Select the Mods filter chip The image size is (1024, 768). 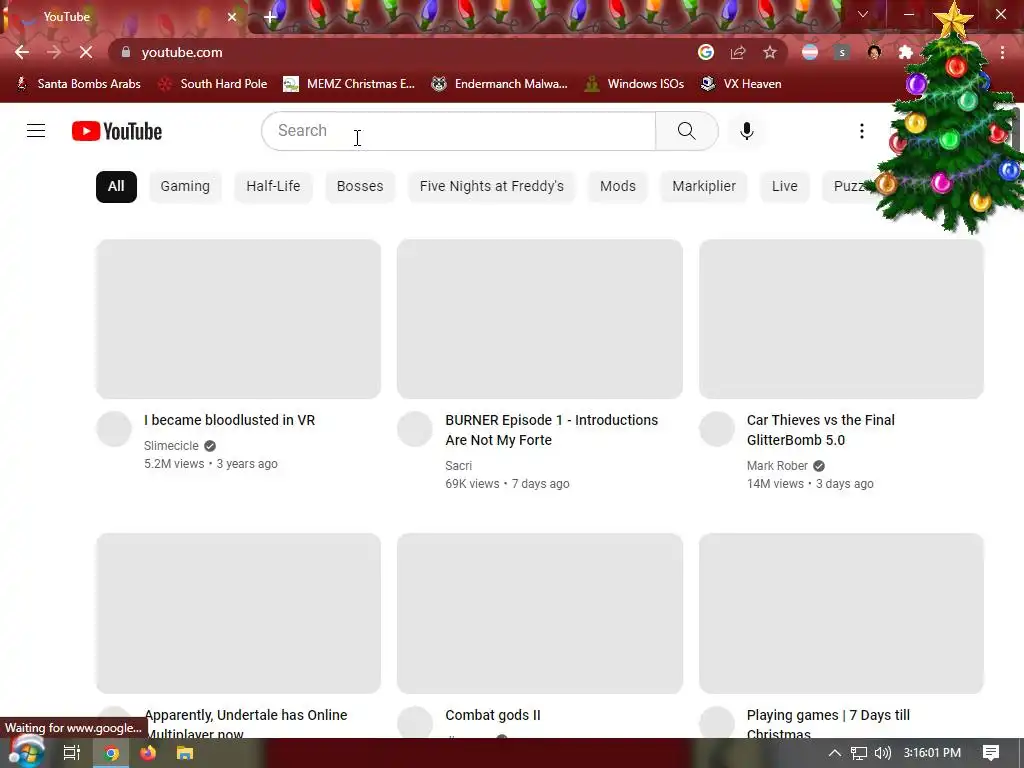click(618, 187)
